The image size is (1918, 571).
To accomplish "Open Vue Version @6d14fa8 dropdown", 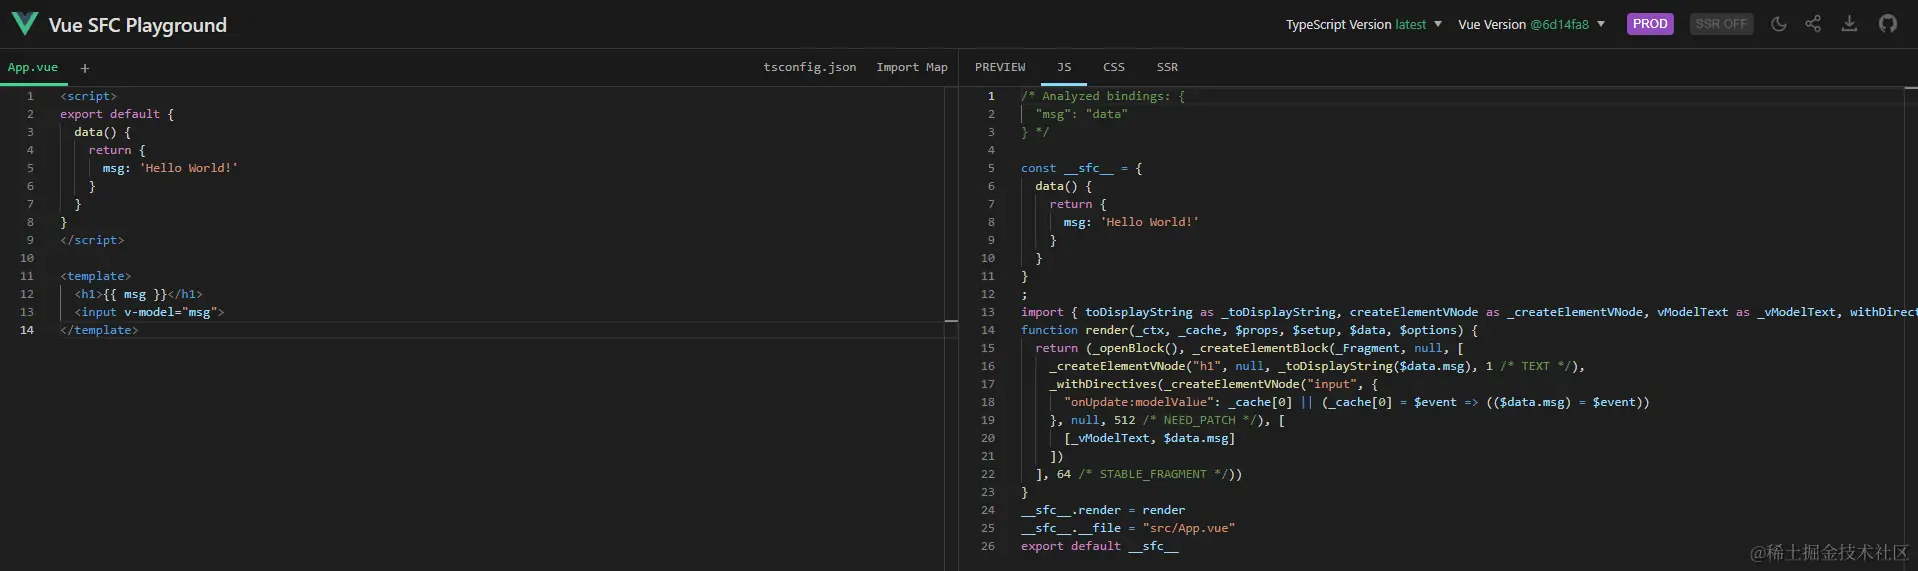I will pos(1531,24).
